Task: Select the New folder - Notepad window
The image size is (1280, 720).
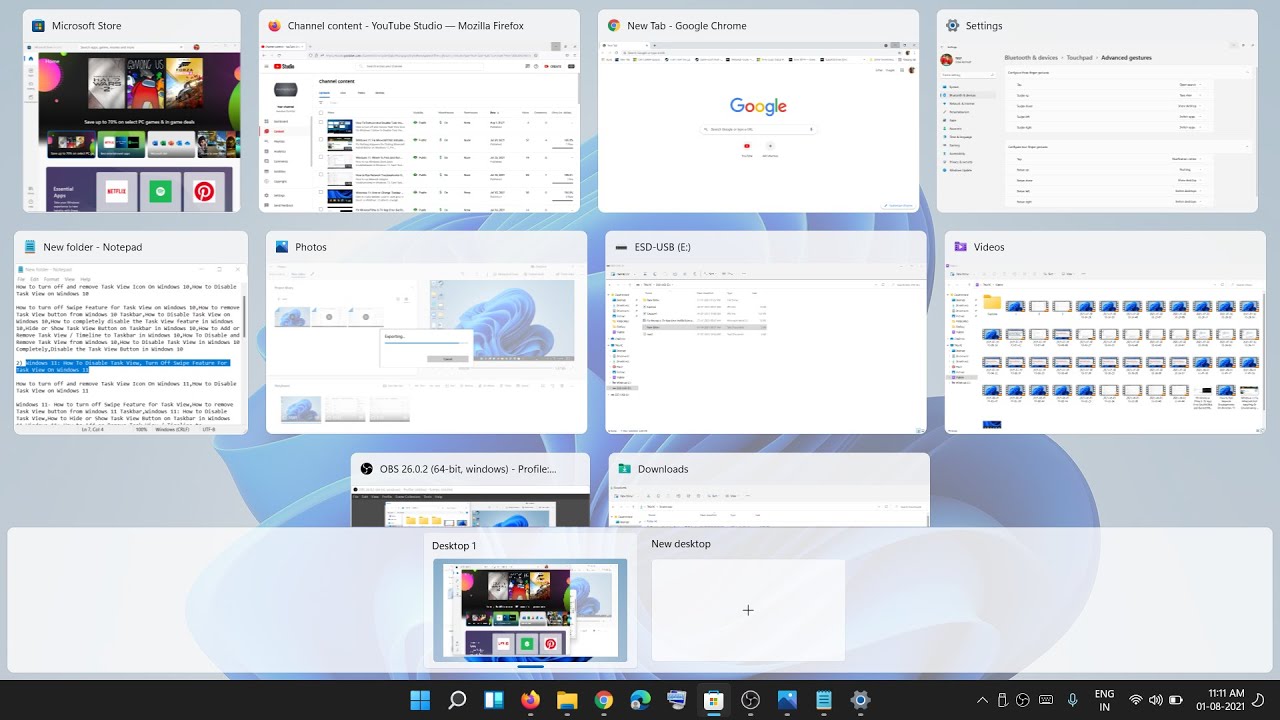Action: [x=131, y=333]
